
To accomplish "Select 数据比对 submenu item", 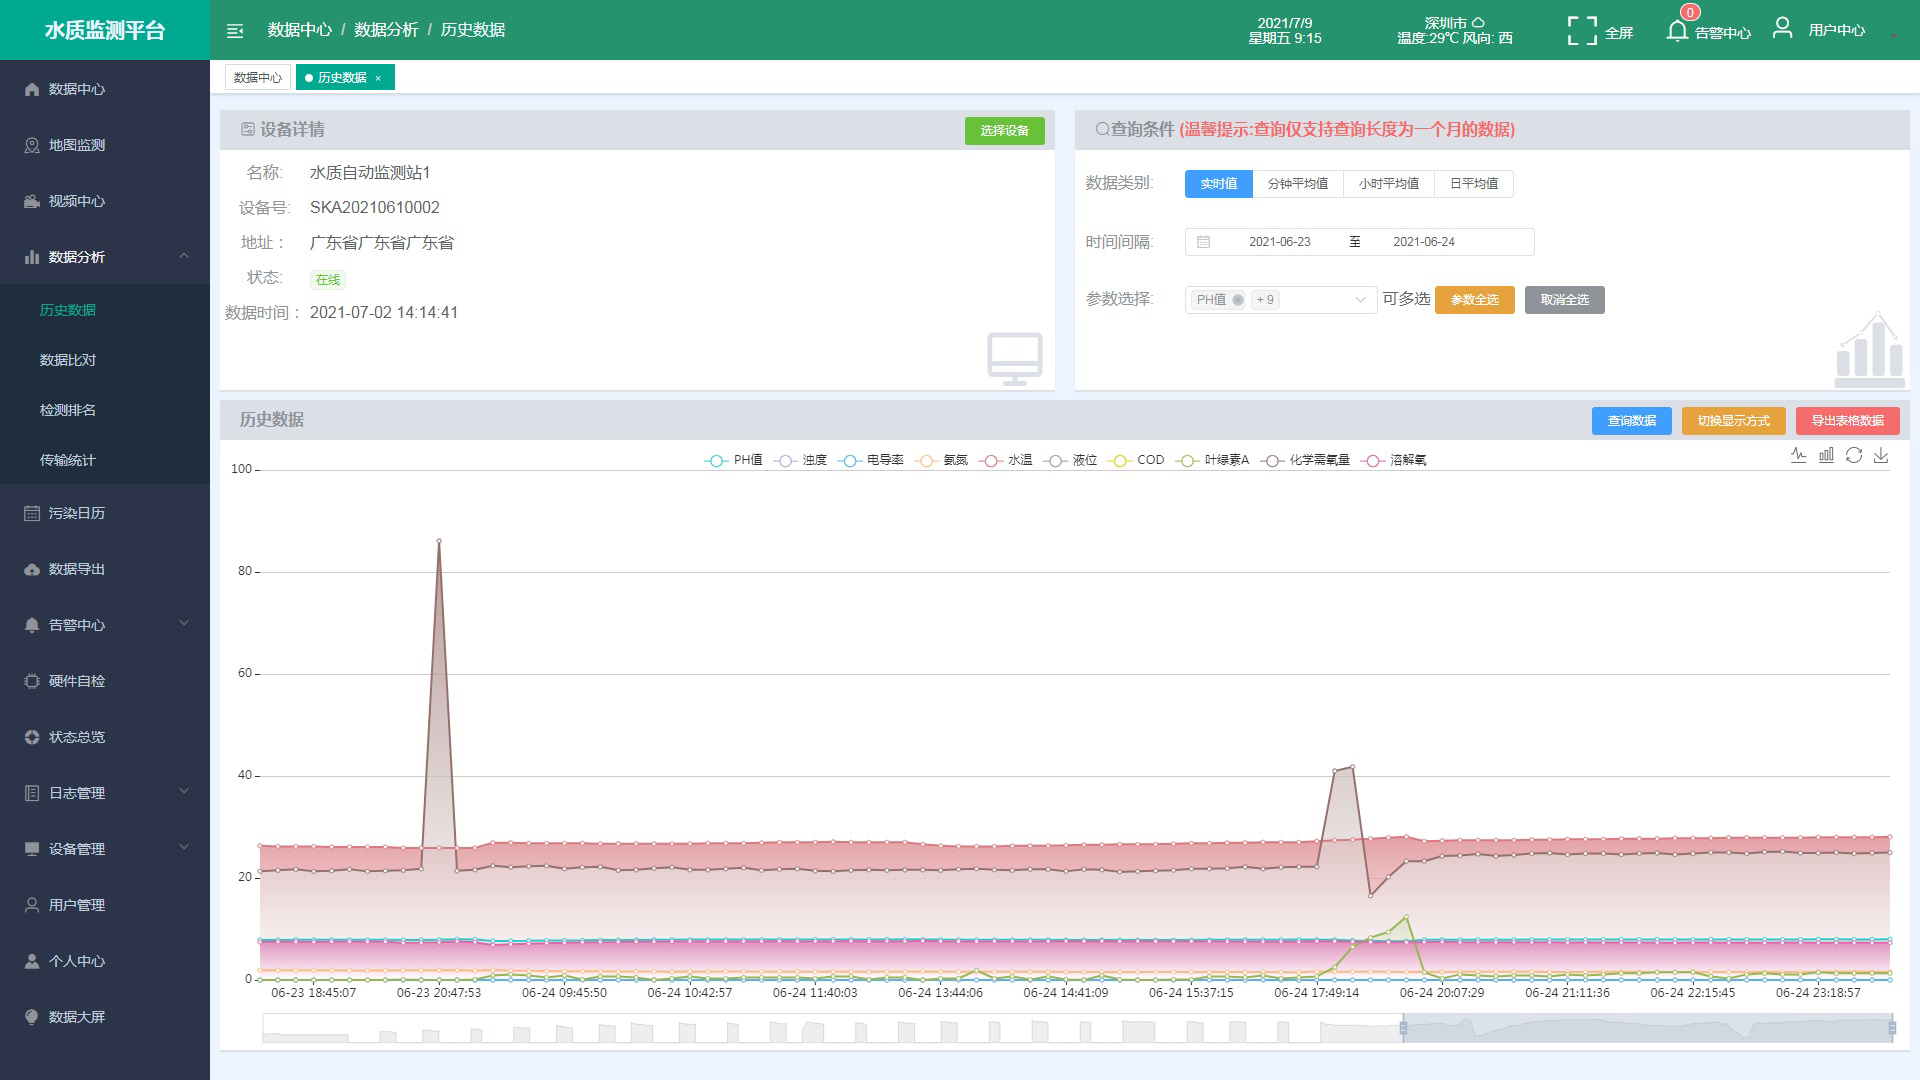I will [x=105, y=360].
